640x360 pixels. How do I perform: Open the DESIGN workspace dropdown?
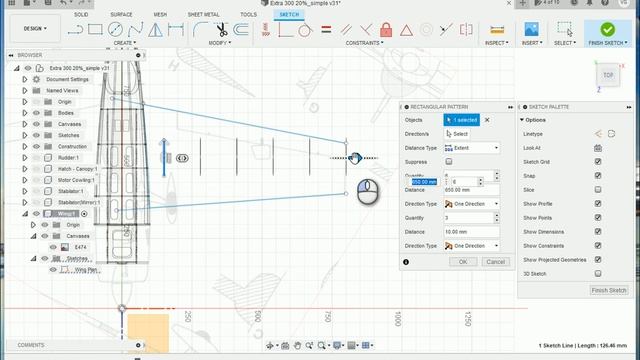click(x=35, y=29)
